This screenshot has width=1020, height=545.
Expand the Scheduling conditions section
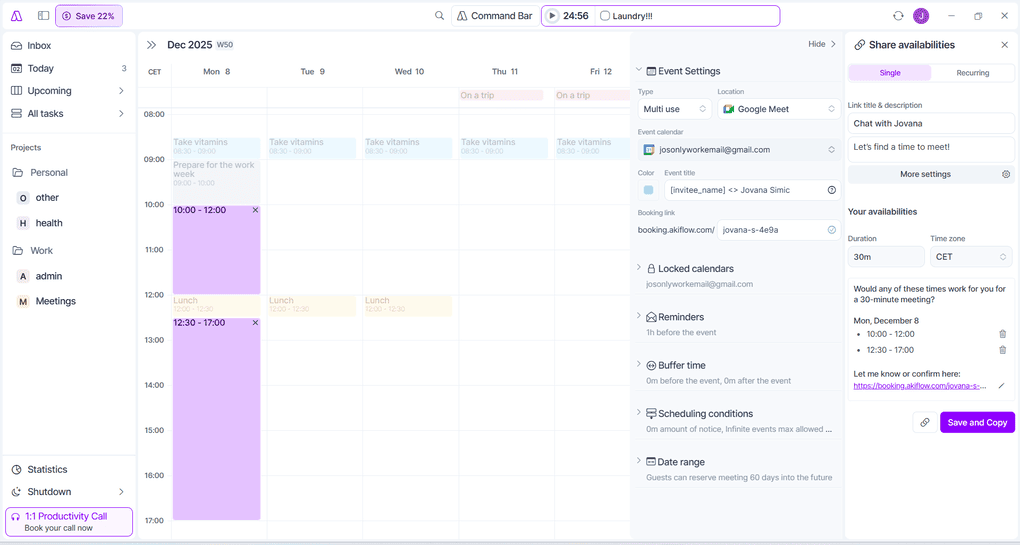pos(639,412)
